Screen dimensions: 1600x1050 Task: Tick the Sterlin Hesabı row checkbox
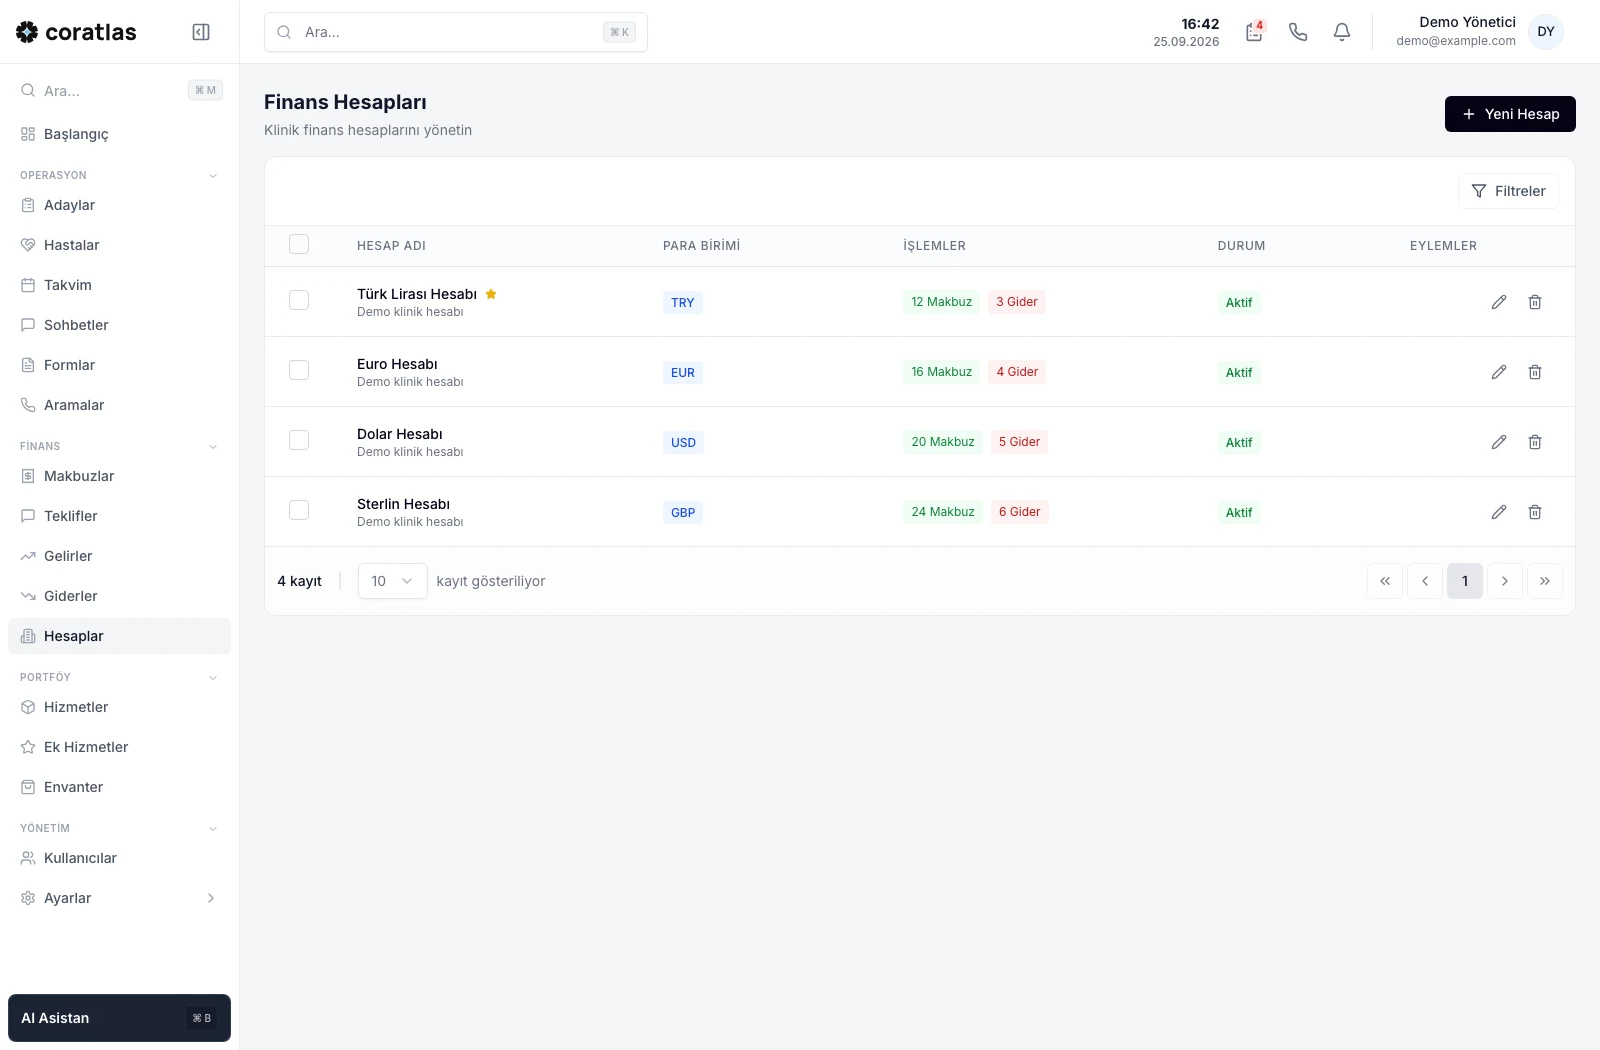(x=299, y=510)
